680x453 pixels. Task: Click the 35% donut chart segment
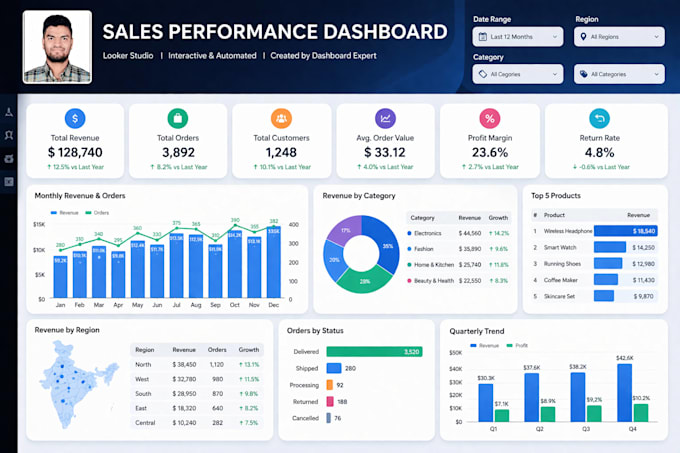pyautogui.click(x=386, y=245)
